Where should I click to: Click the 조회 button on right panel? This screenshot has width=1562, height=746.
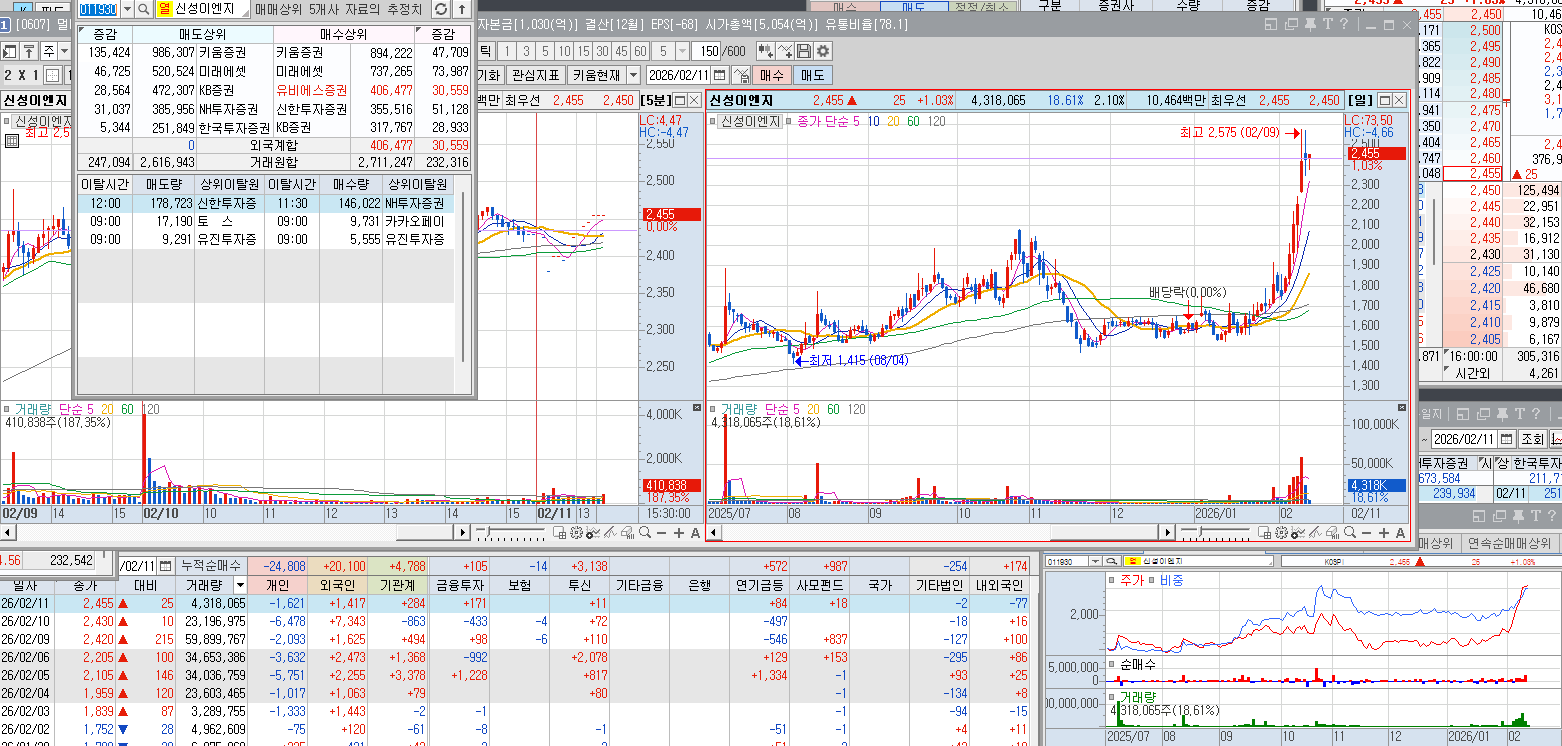[1532, 439]
